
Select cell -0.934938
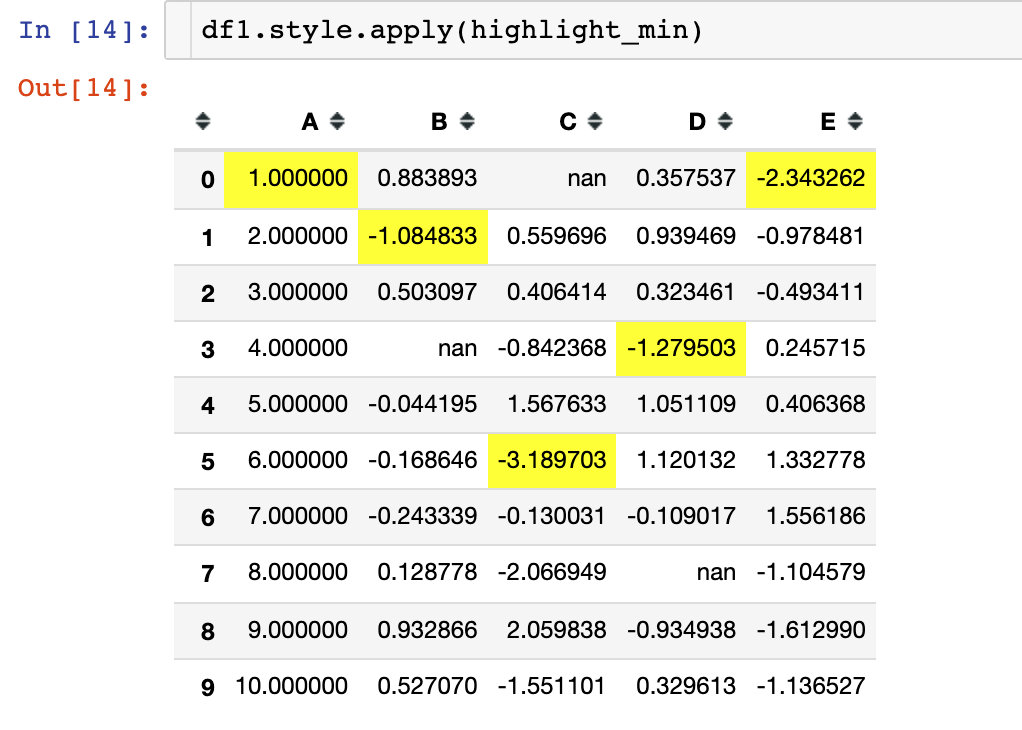click(680, 631)
